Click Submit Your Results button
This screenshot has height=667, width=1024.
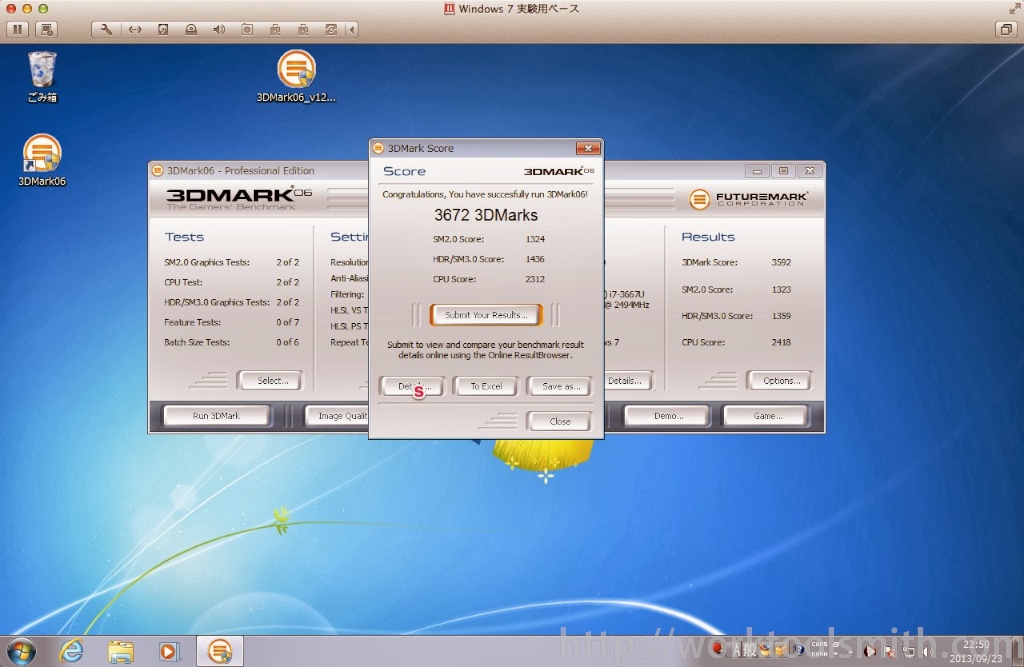click(486, 315)
